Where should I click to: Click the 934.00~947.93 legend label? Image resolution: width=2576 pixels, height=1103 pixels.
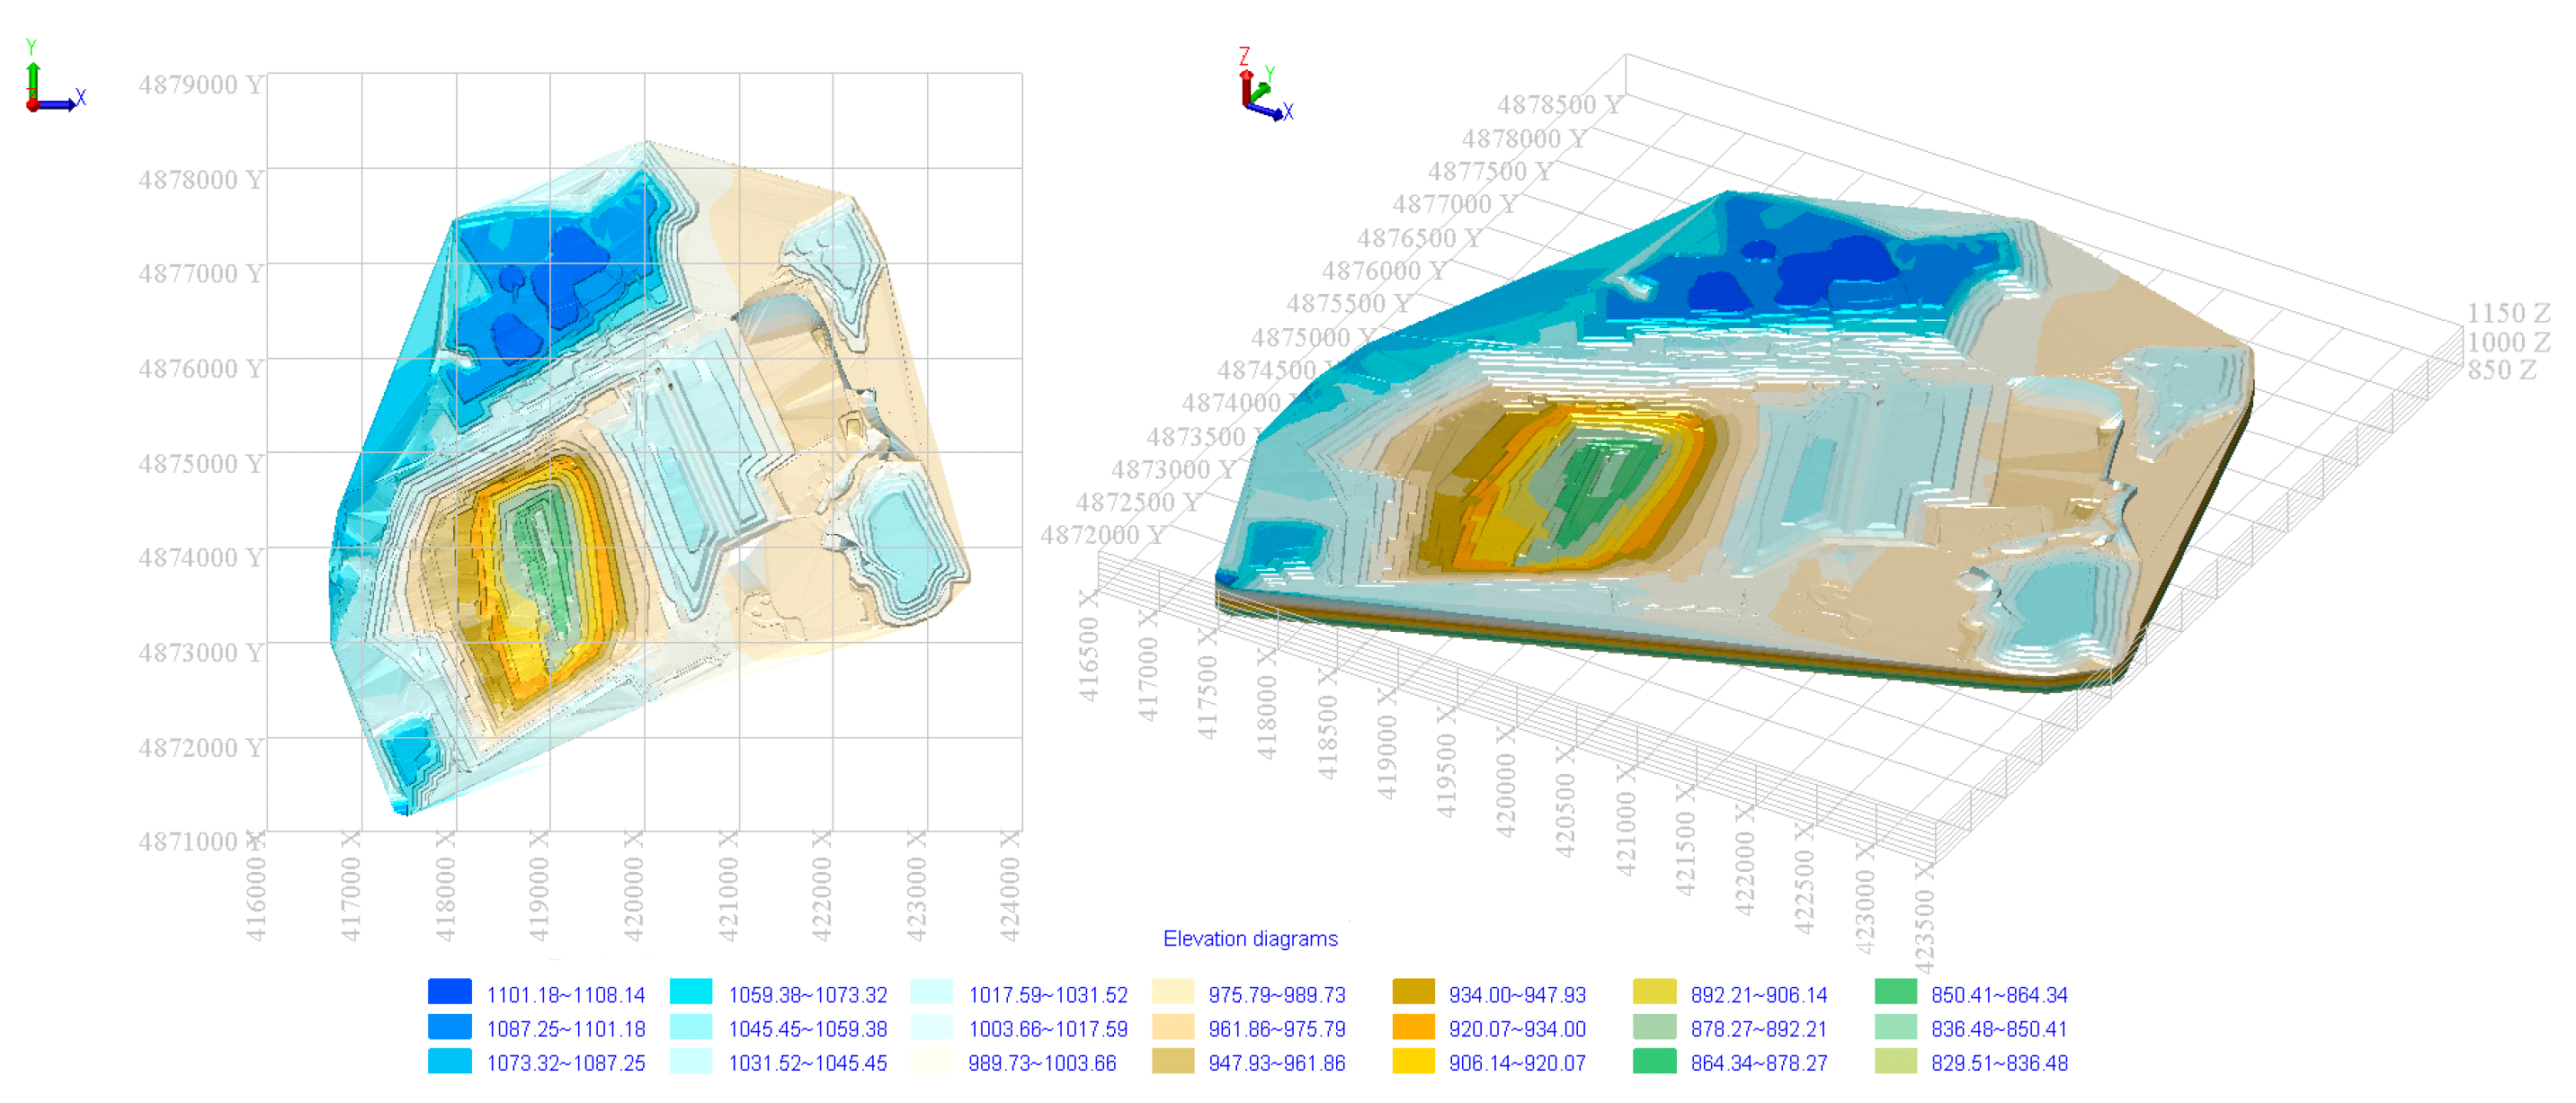[1516, 995]
